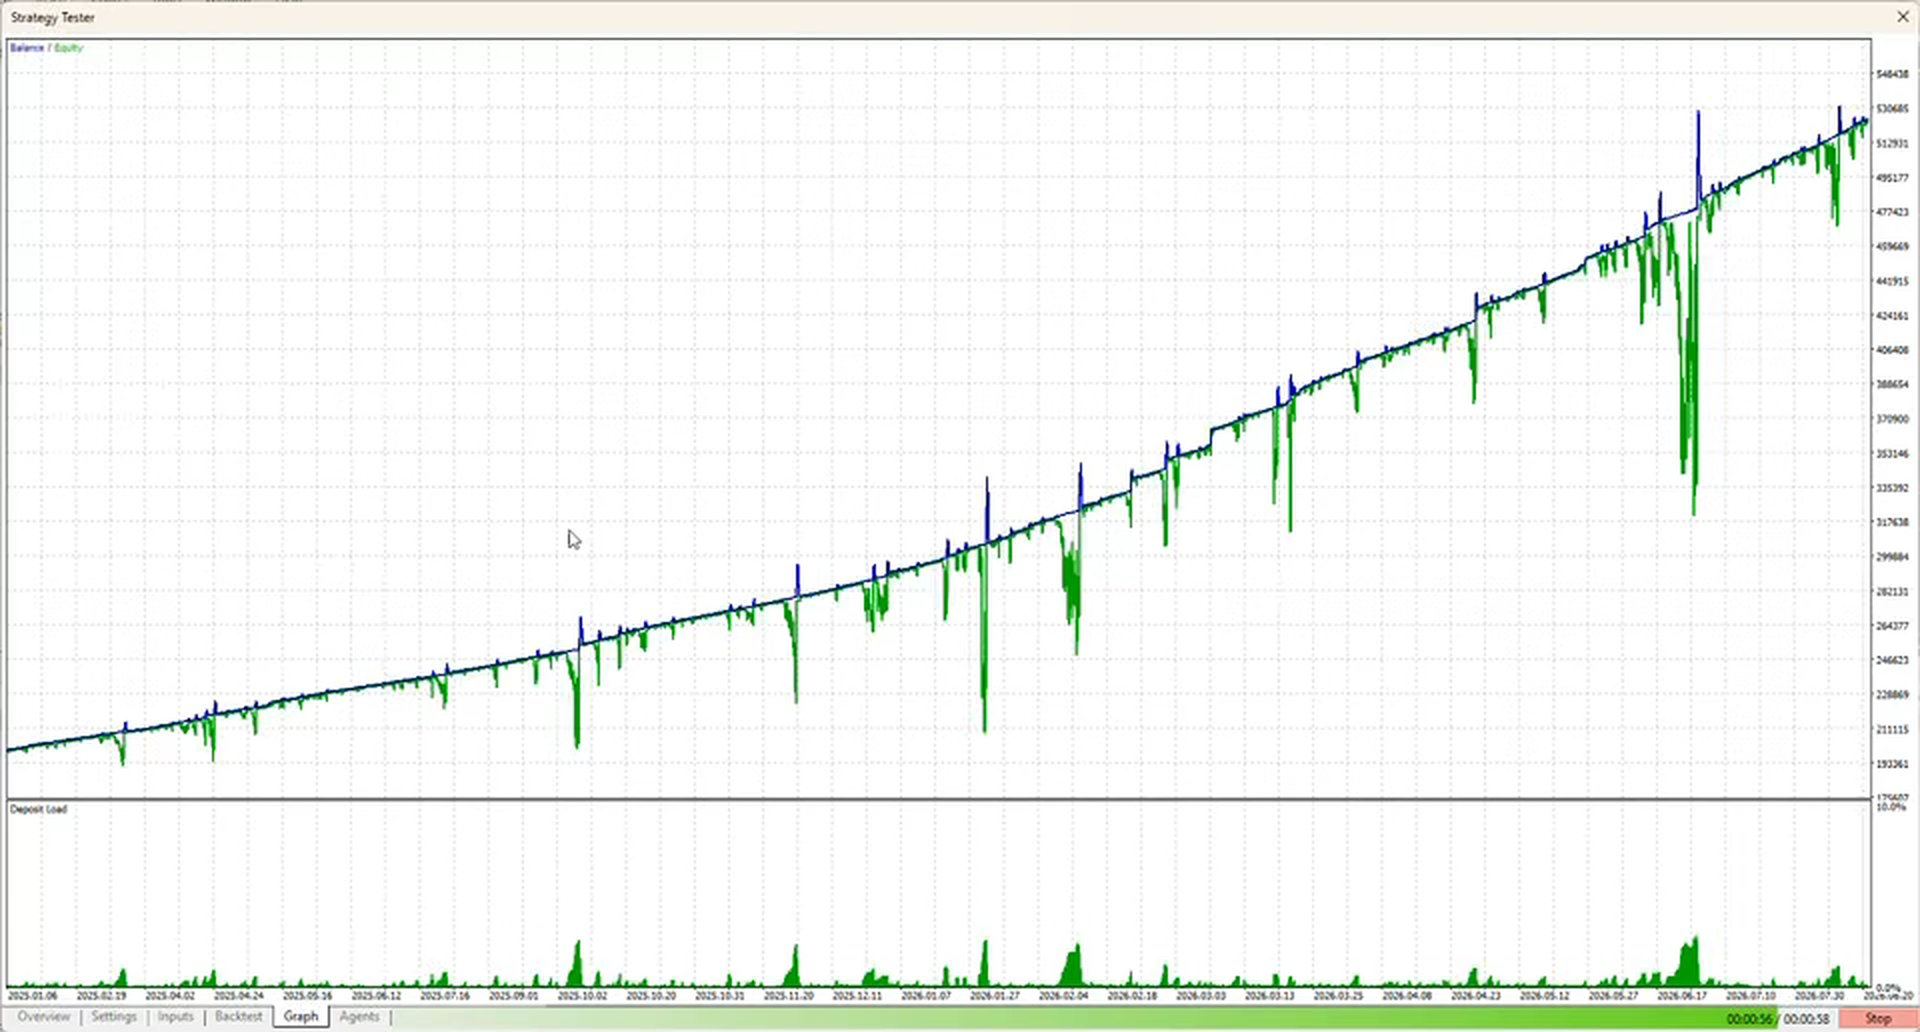Click the Equity legend label
This screenshot has width=1920, height=1032.
69,48
